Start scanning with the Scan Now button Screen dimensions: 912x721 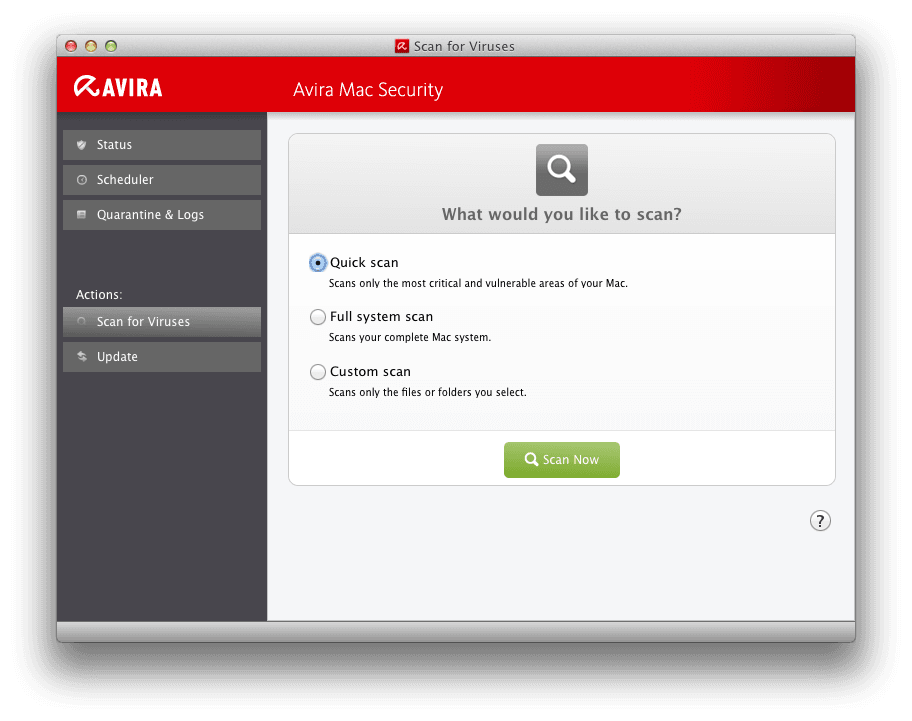561,460
